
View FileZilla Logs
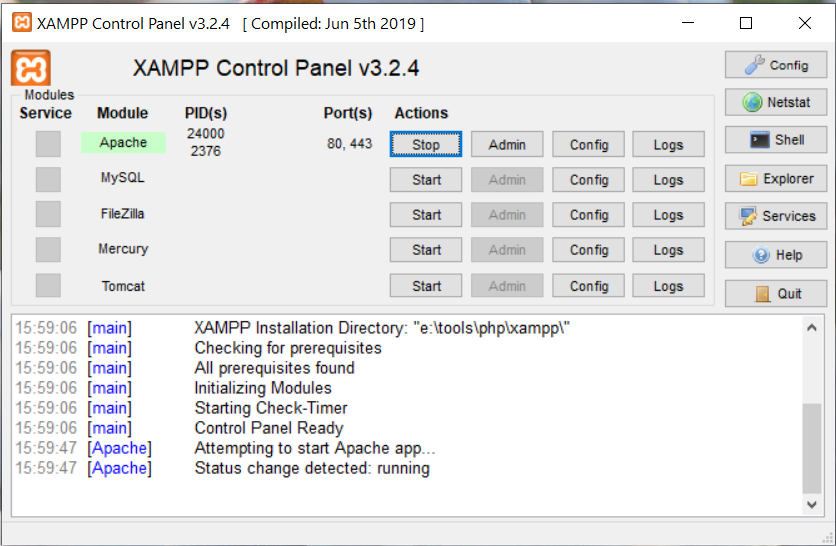click(x=669, y=215)
